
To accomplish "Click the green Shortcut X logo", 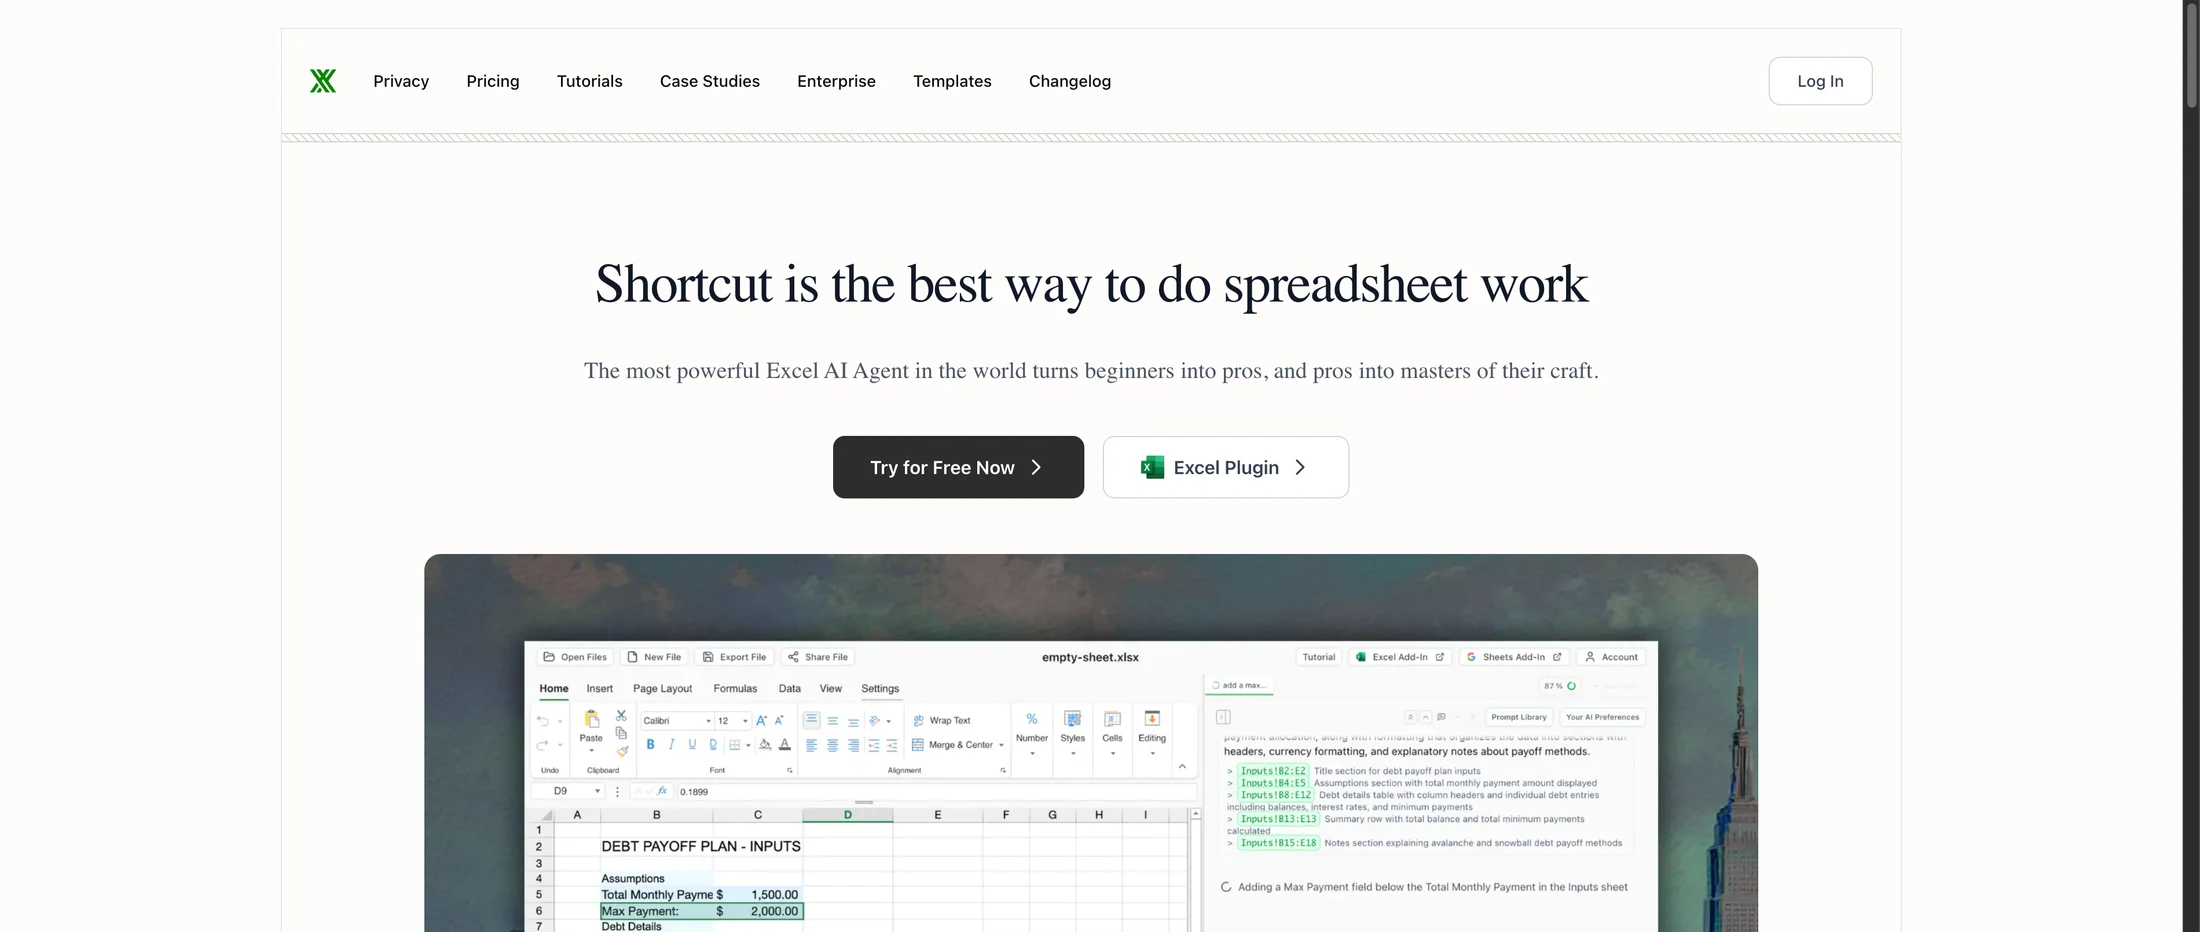I will pos(323,81).
